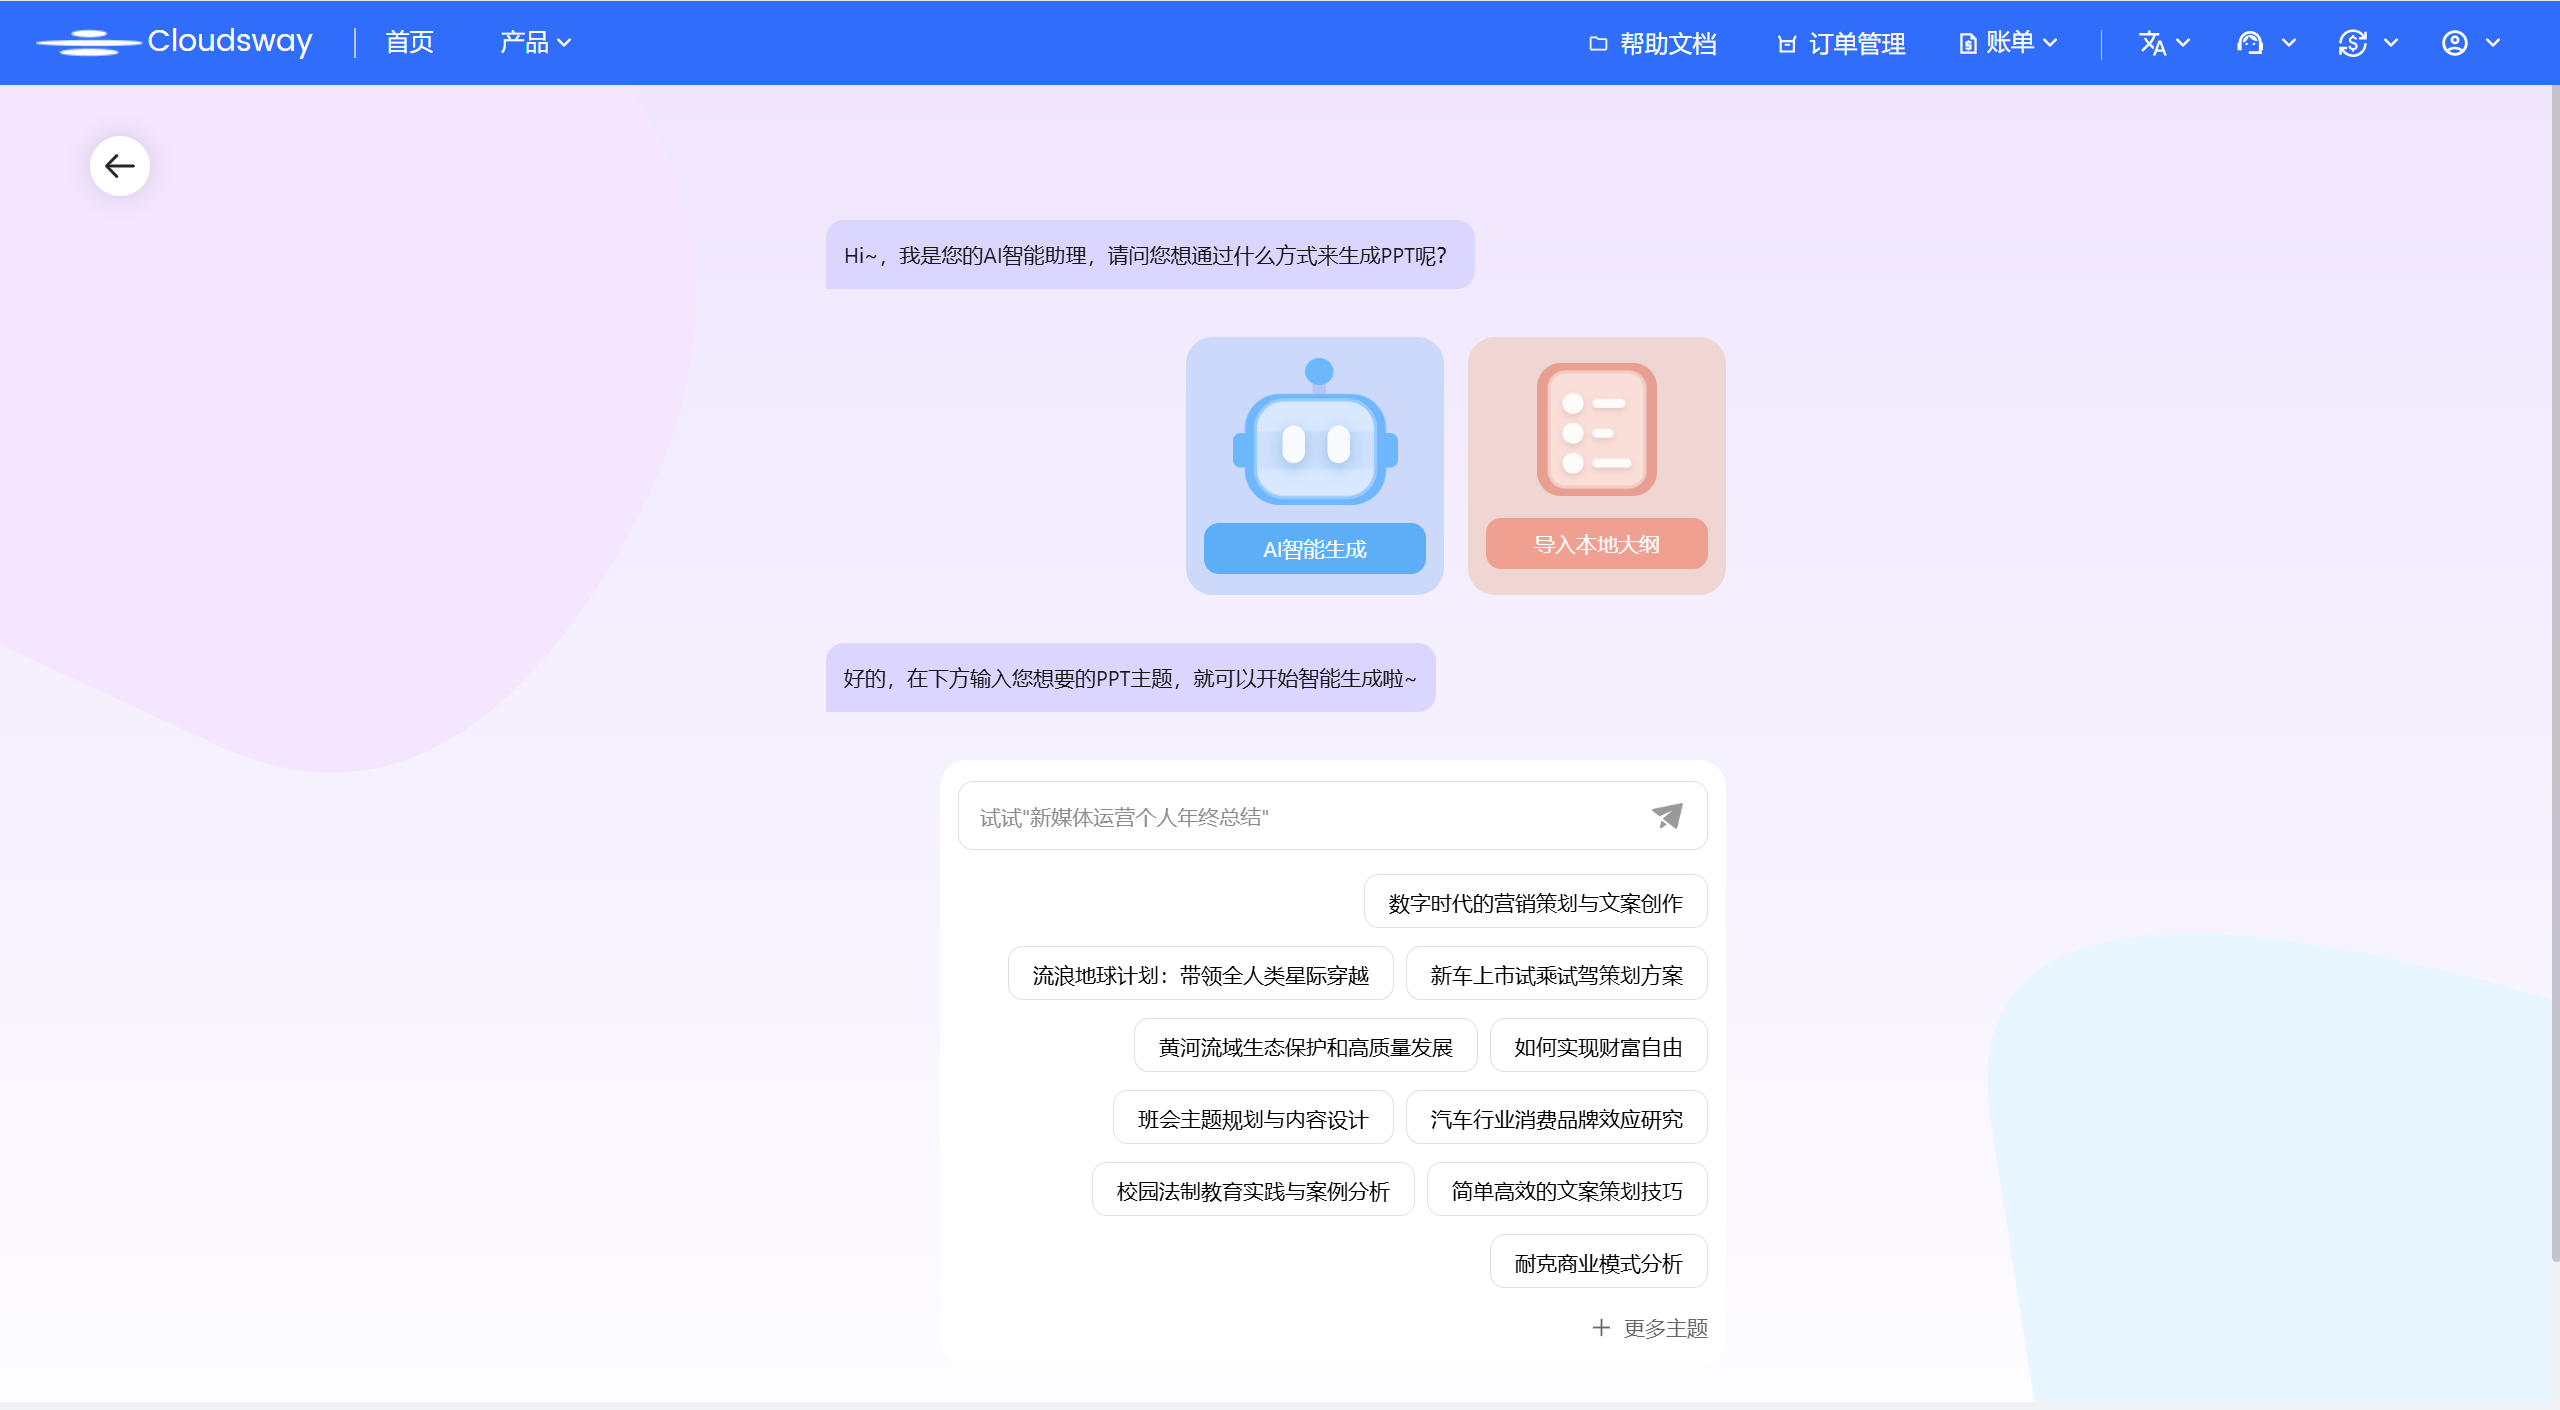2560x1410 pixels.
Task: Select the 耐克商业模式分析 topic chip
Action: coord(1597,1261)
